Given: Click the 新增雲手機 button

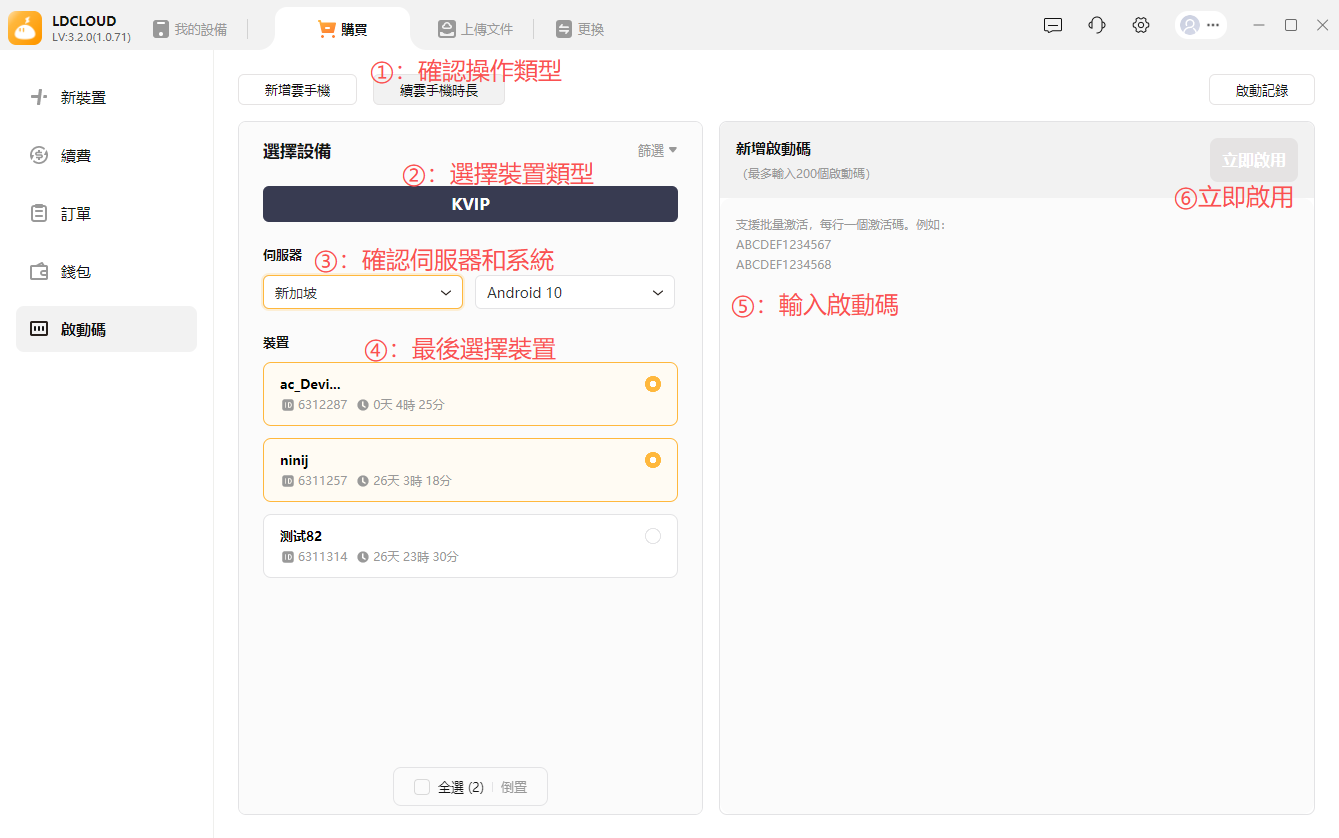Looking at the screenshot, I should pos(297,90).
